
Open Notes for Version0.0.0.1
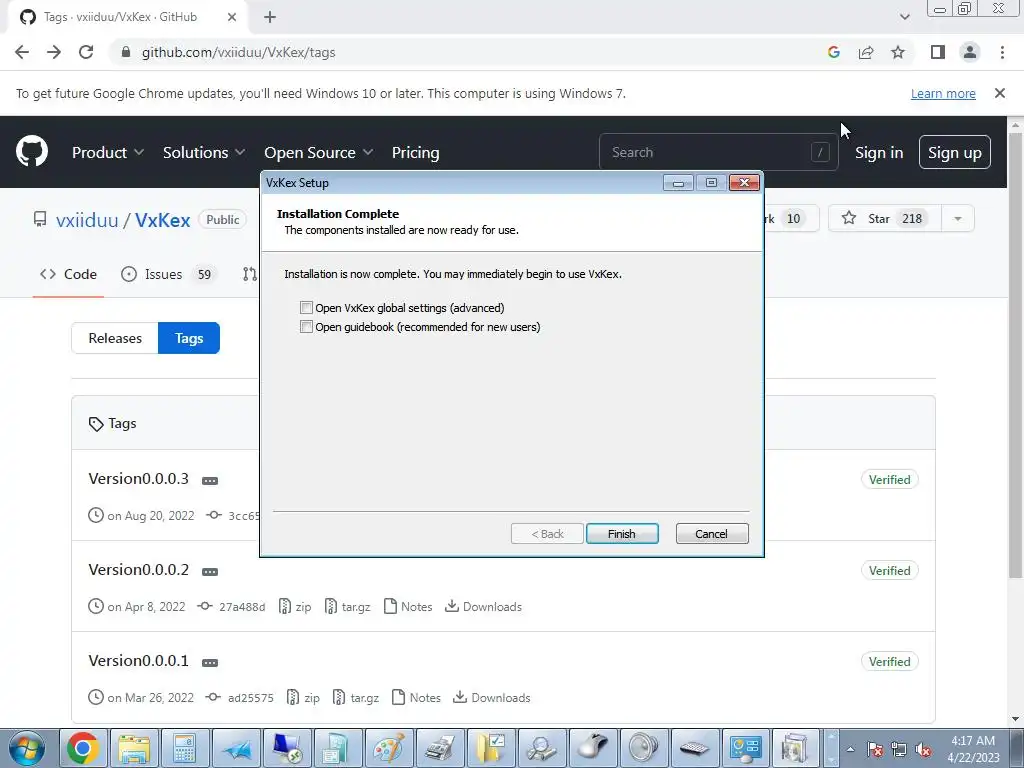[417, 697]
